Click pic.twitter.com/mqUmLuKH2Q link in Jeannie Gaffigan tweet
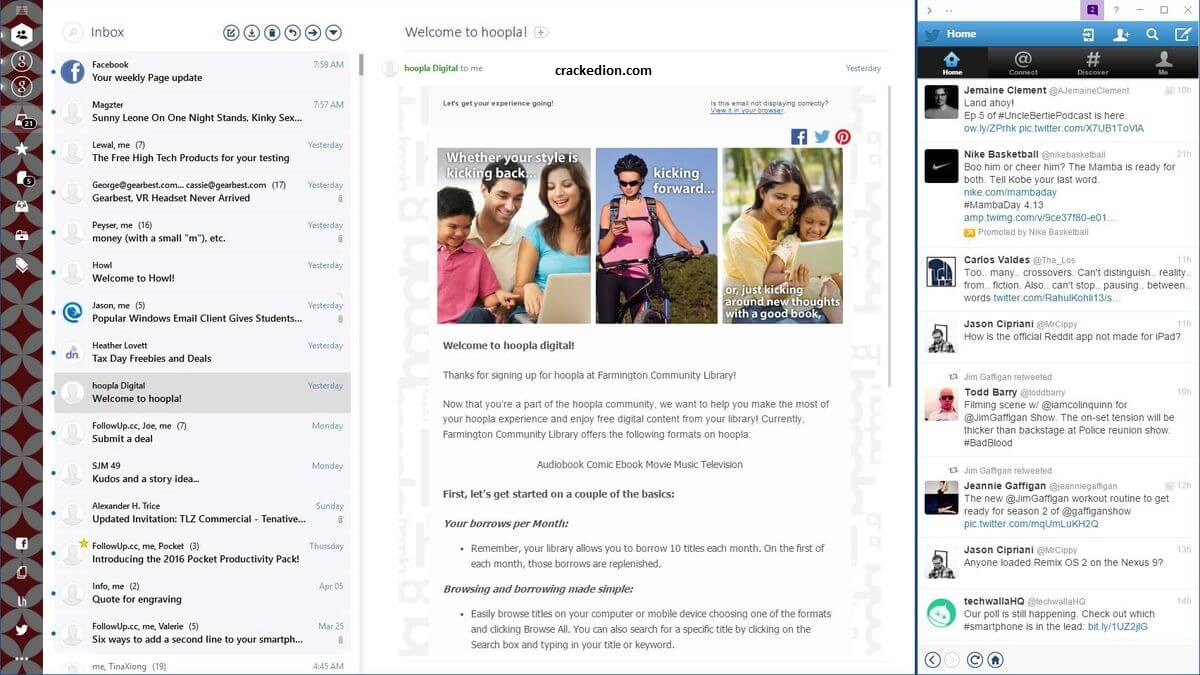1200x675 pixels. pos(1031,524)
